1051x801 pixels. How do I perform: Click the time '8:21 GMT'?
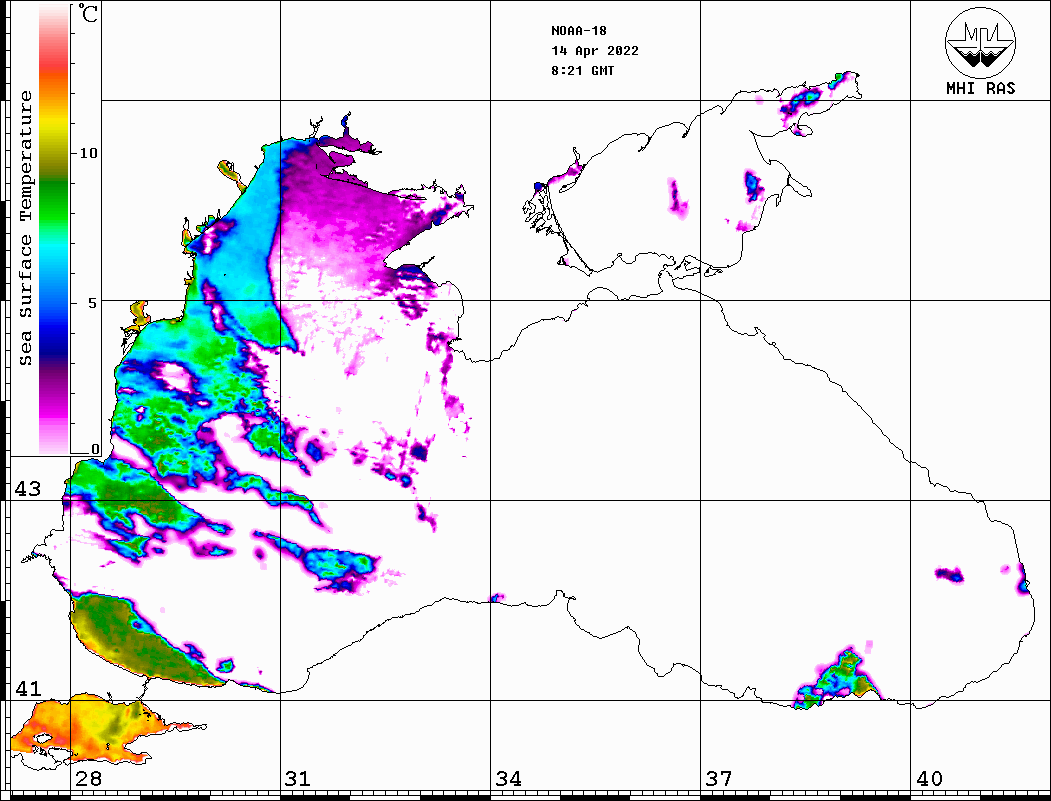coord(583,71)
